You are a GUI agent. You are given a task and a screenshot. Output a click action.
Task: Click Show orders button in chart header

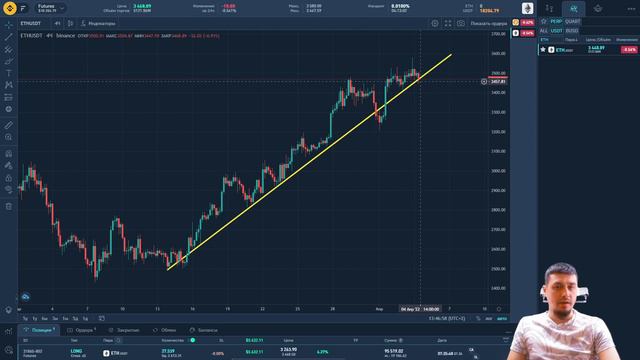(x=489, y=24)
